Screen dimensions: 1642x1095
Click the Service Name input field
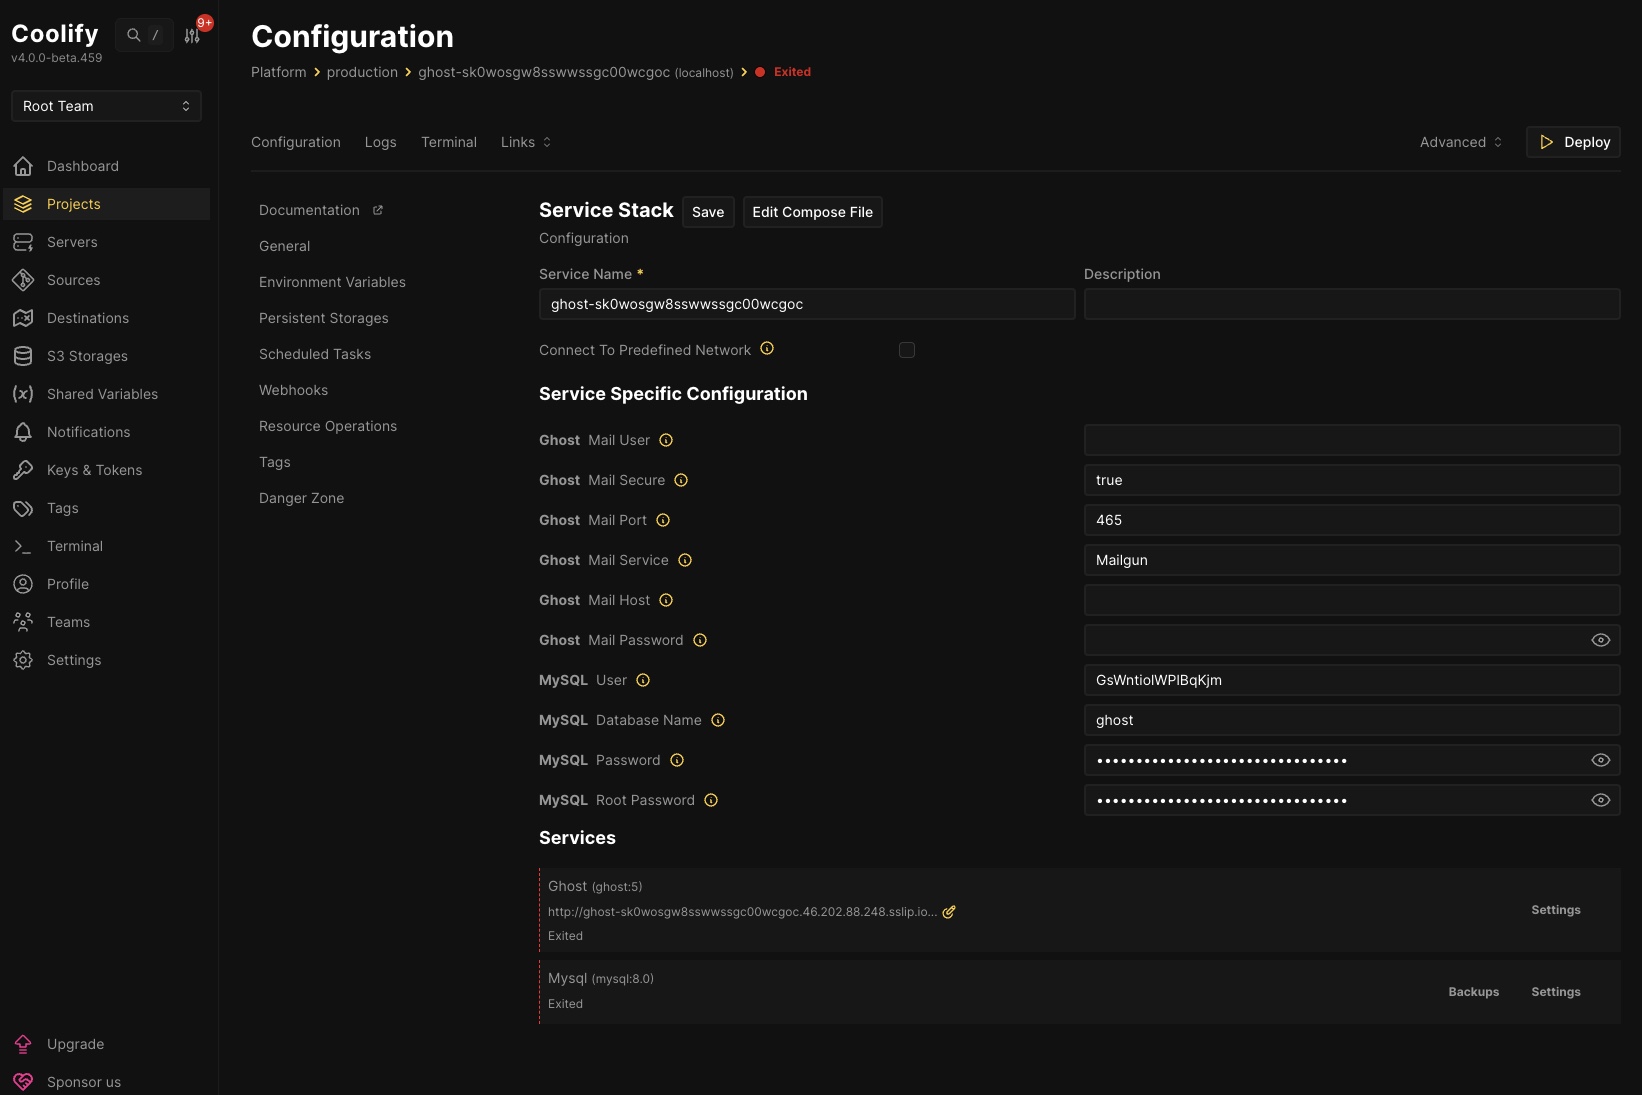807,304
